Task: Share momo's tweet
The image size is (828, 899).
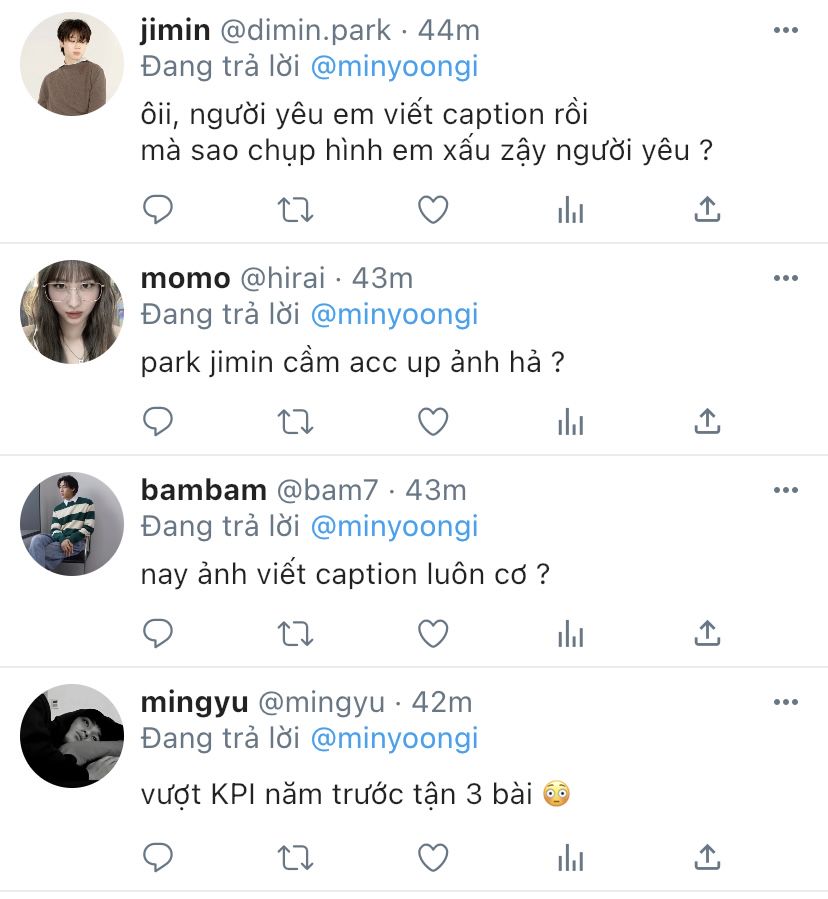Action: (707, 421)
